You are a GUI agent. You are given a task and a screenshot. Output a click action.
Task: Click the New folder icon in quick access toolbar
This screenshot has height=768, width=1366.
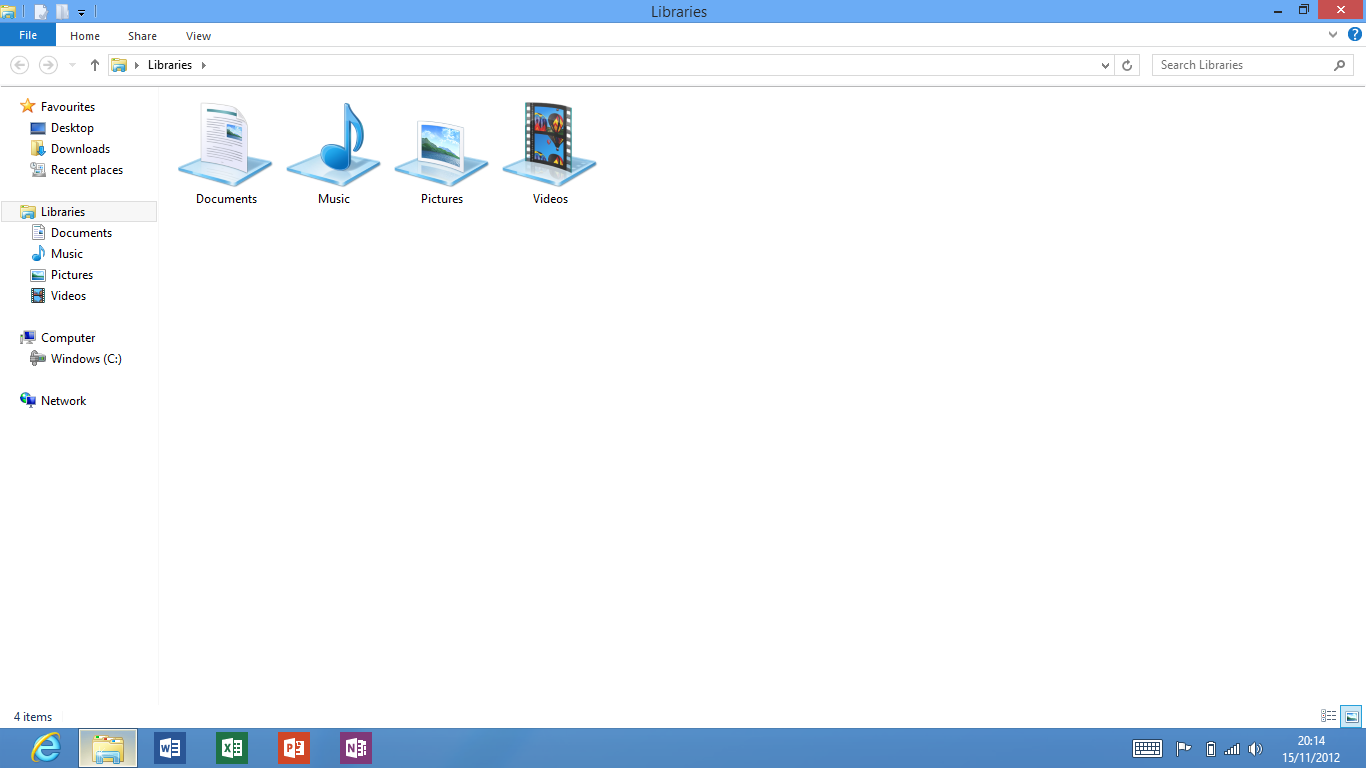click(x=62, y=12)
